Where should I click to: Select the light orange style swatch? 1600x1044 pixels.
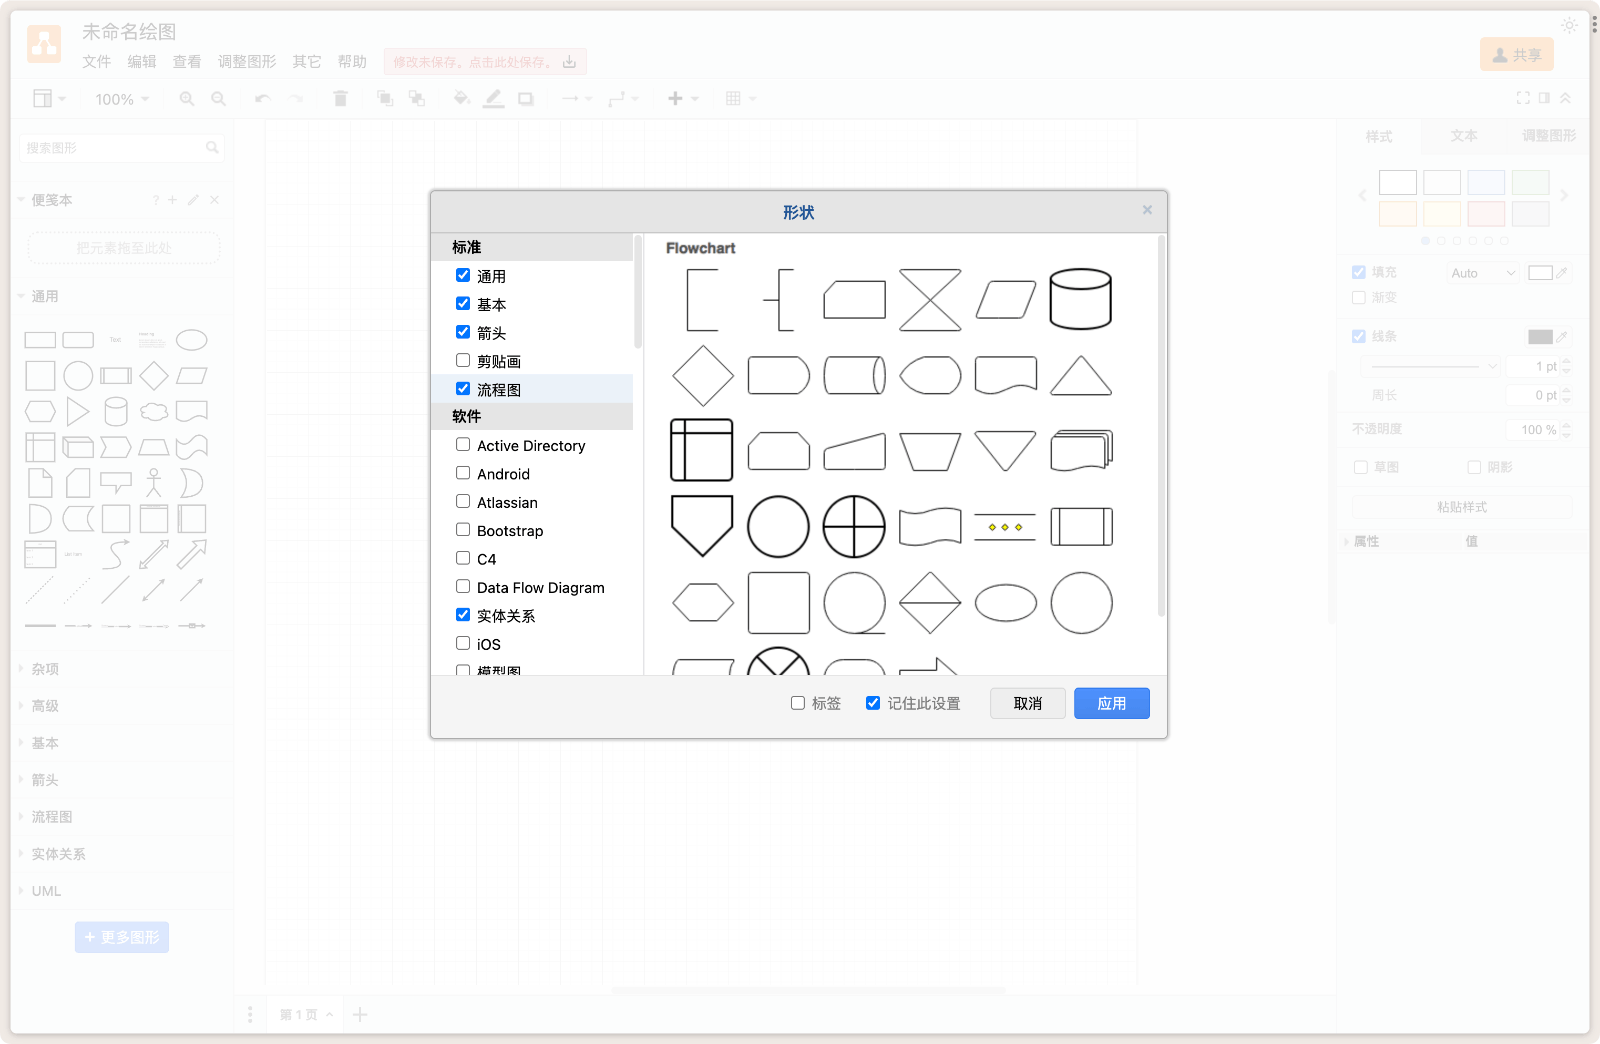pos(1398,214)
